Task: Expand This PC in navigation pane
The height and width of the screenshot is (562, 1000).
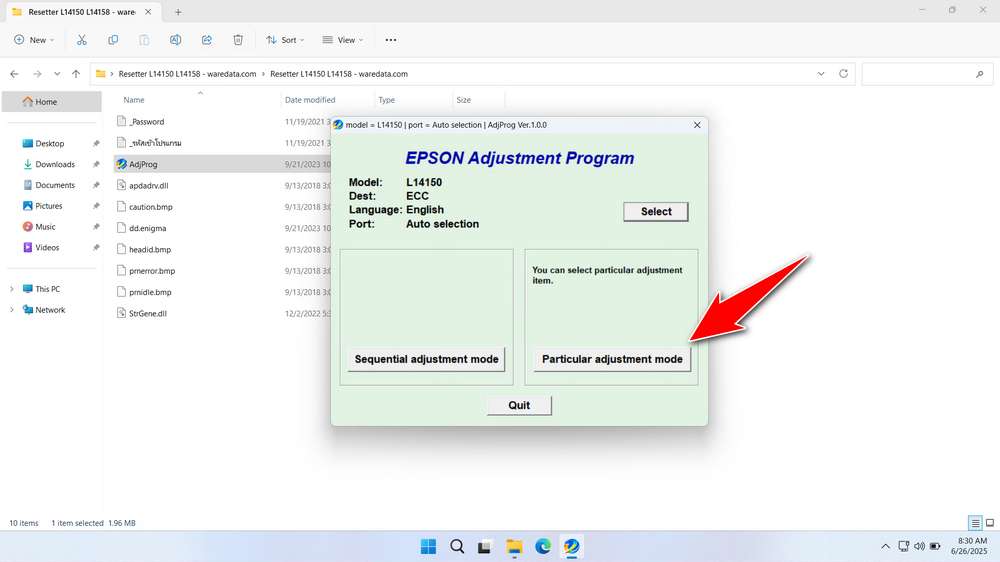Action: click(11, 289)
